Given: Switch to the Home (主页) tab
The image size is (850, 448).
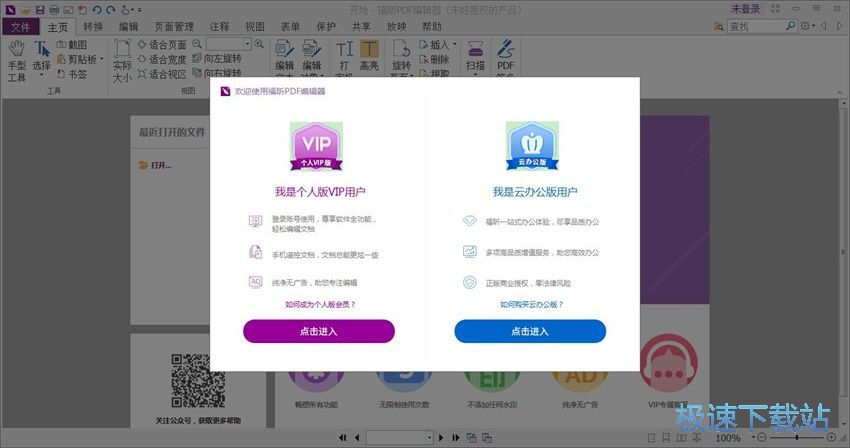Looking at the screenshot, I should (57, 27).
